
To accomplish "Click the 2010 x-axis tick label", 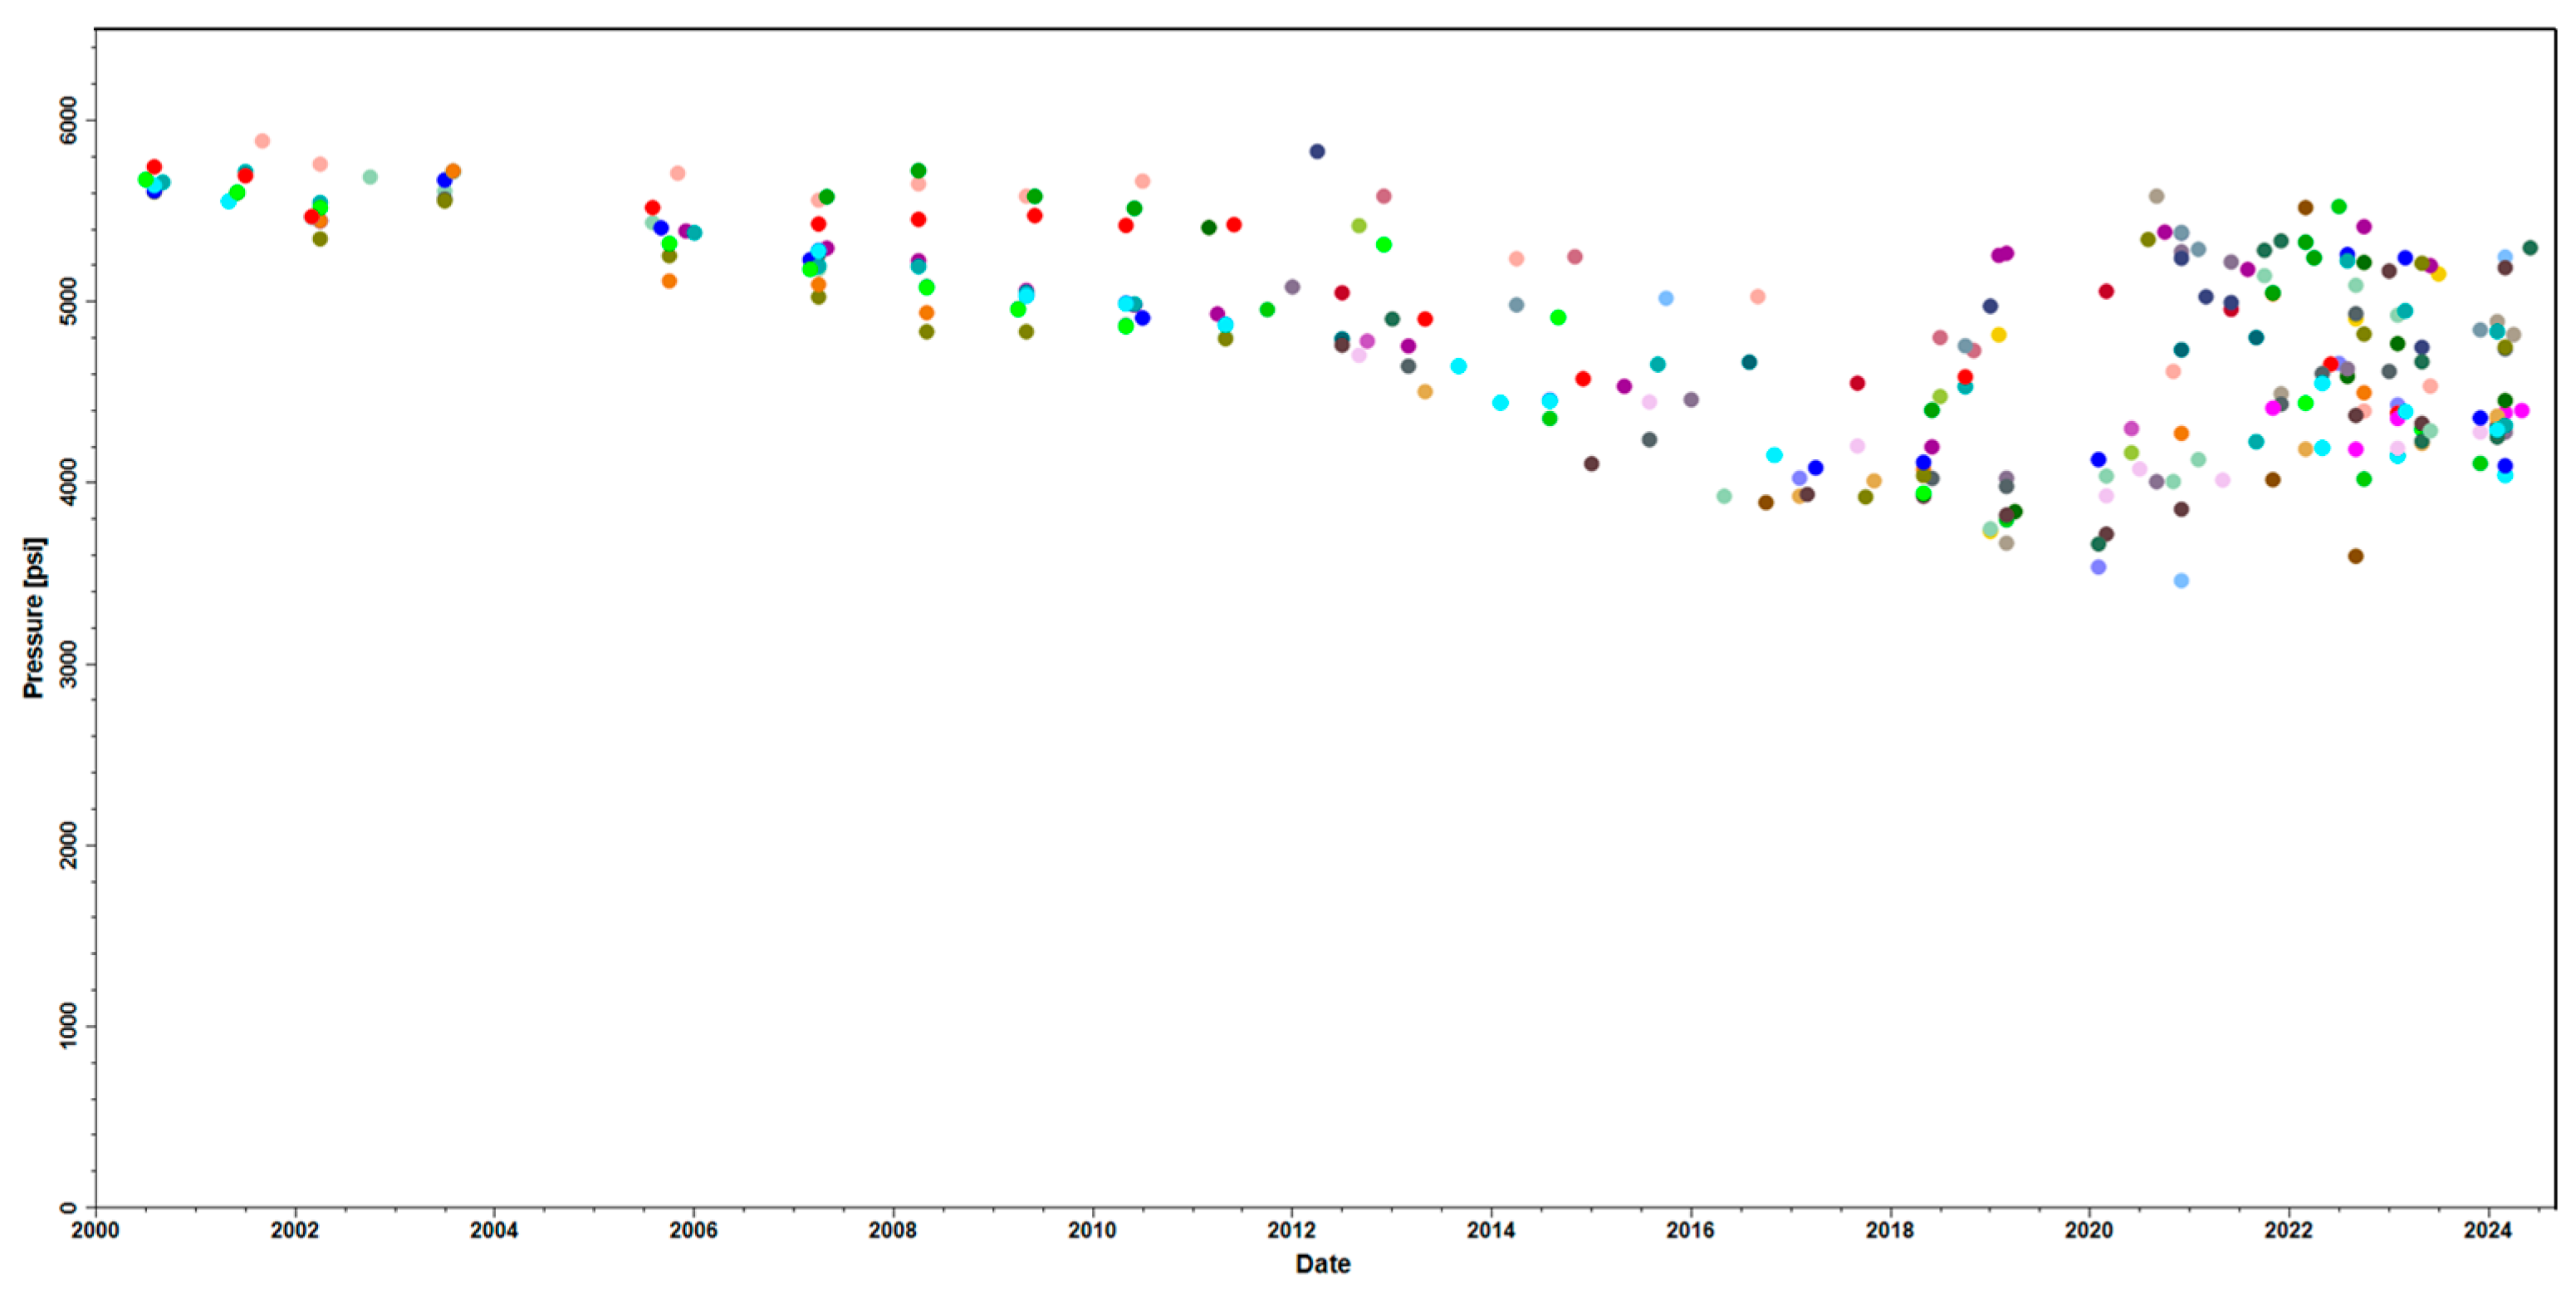I will coord(1092,1230).
